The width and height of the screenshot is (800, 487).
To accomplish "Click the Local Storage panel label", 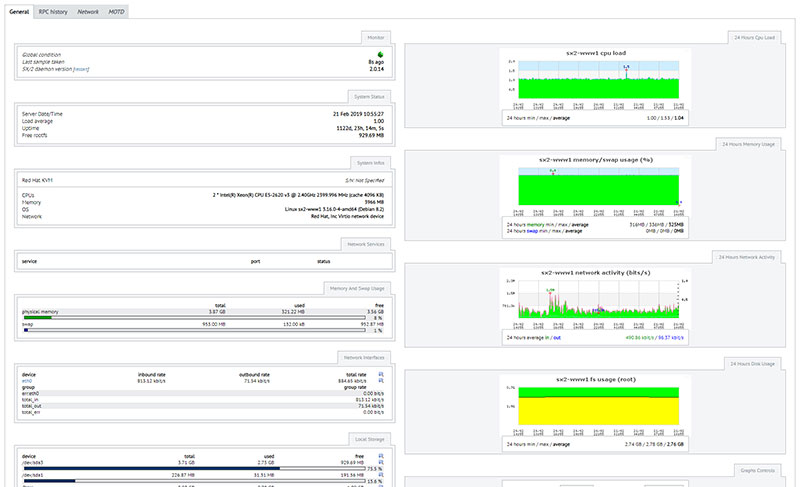I will [x=370, y=439].
